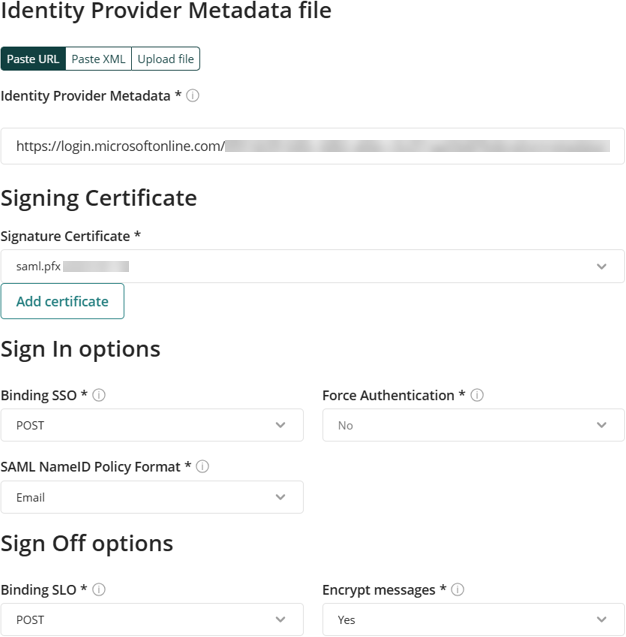Open the Binding SSO dropdown
This screenshot has height=637, width=626.
point(152,425)
